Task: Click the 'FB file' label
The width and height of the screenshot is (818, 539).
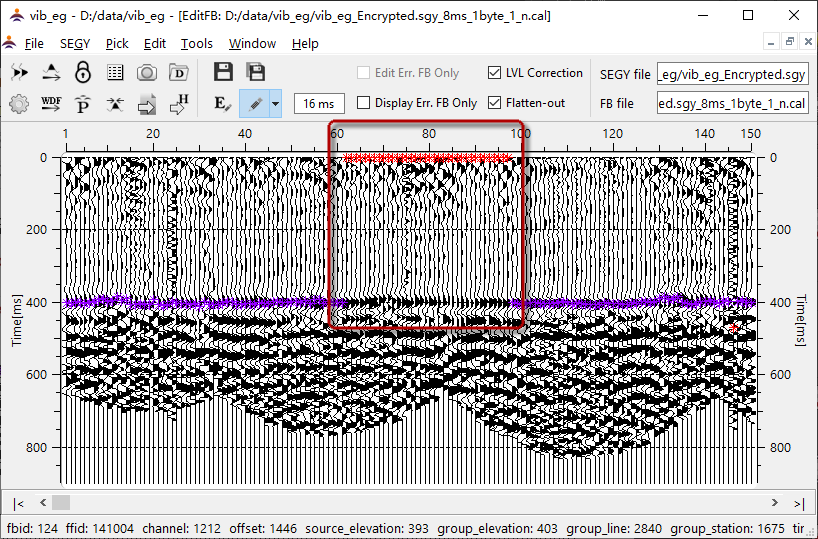Action: pyautogui.click(x=617, y=103)
